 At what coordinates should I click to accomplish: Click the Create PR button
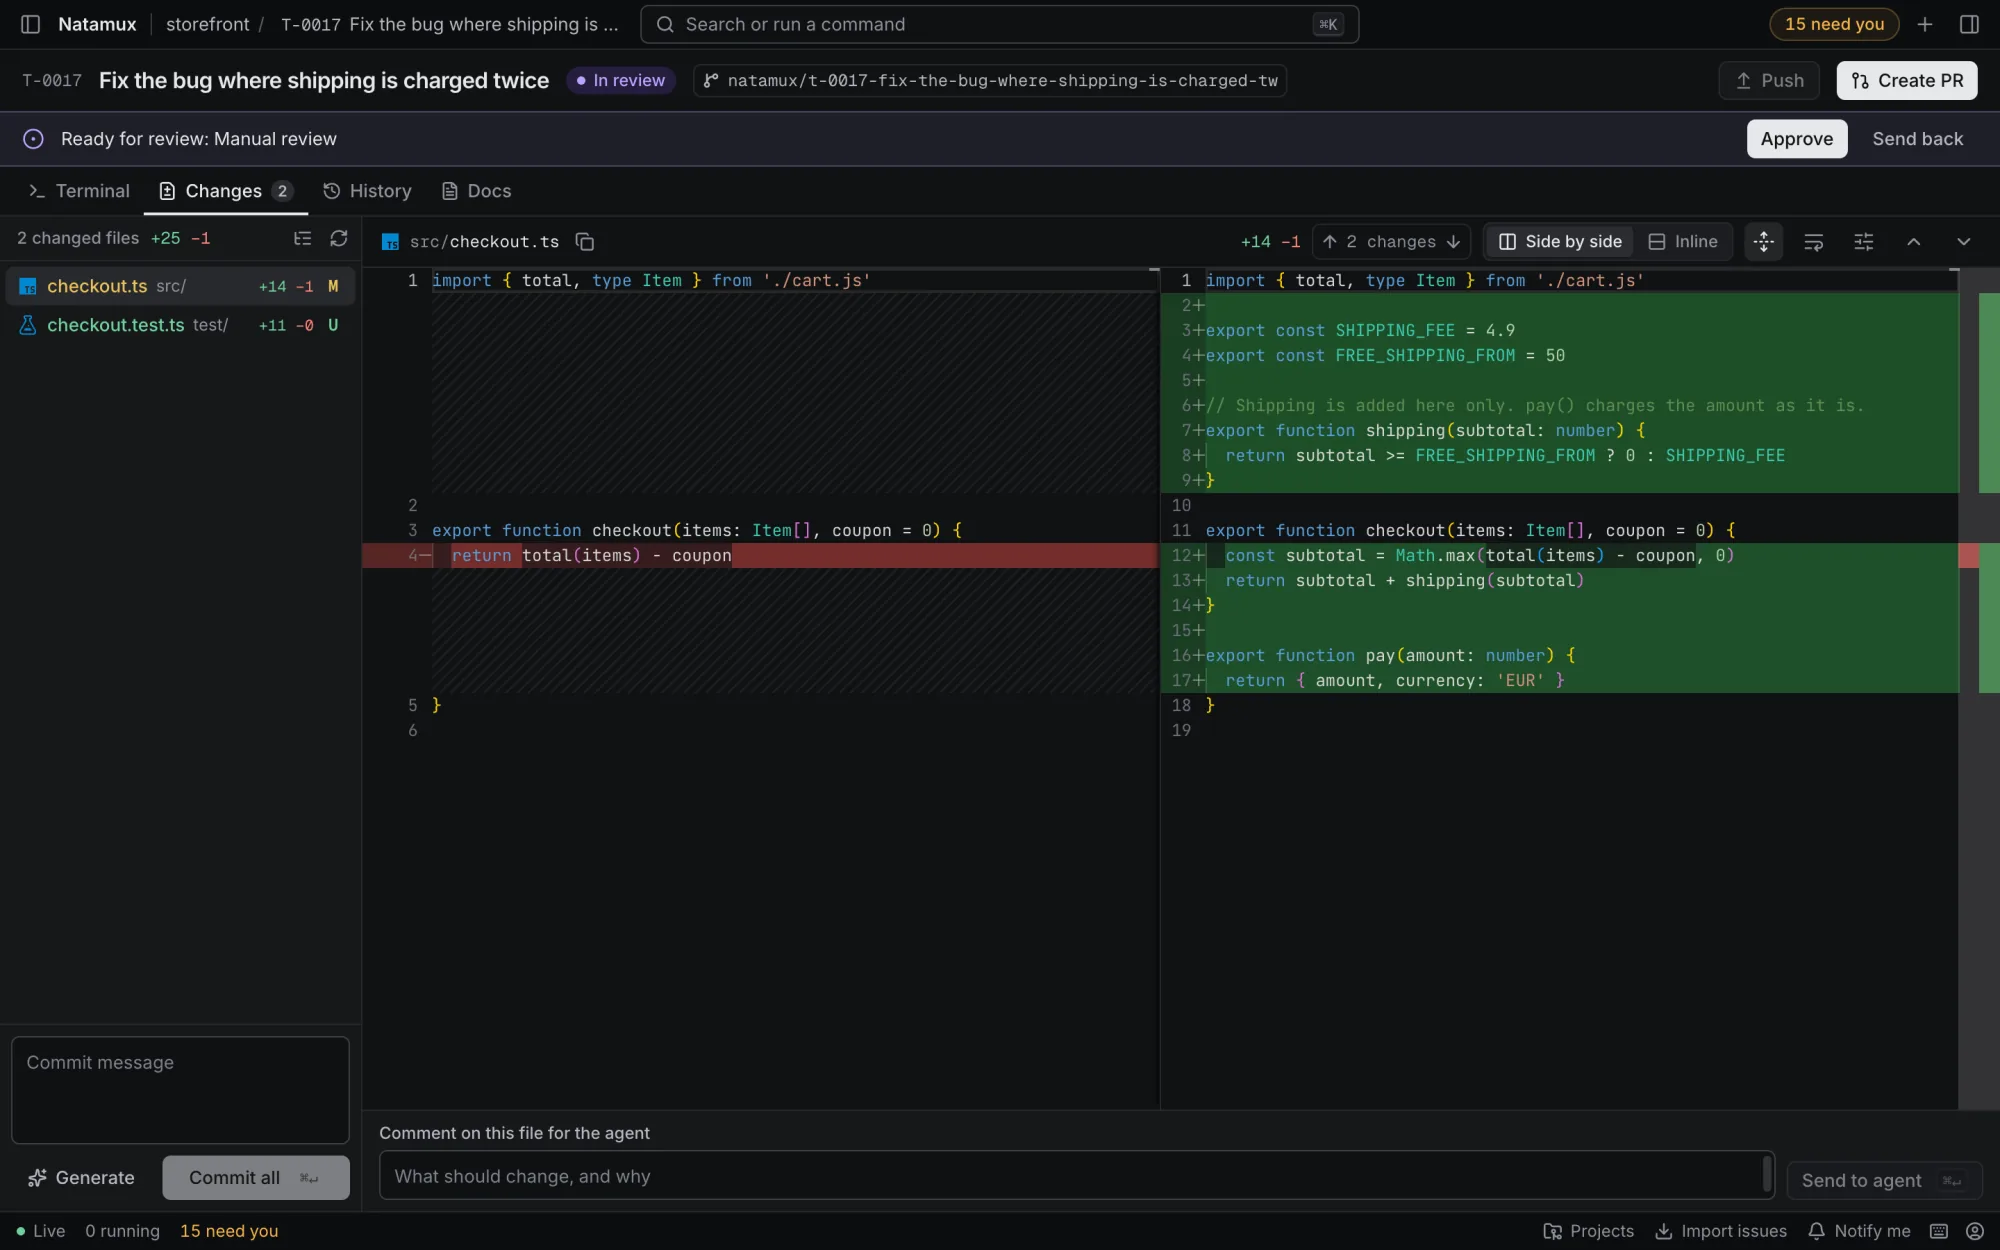tap(1907, 81)
